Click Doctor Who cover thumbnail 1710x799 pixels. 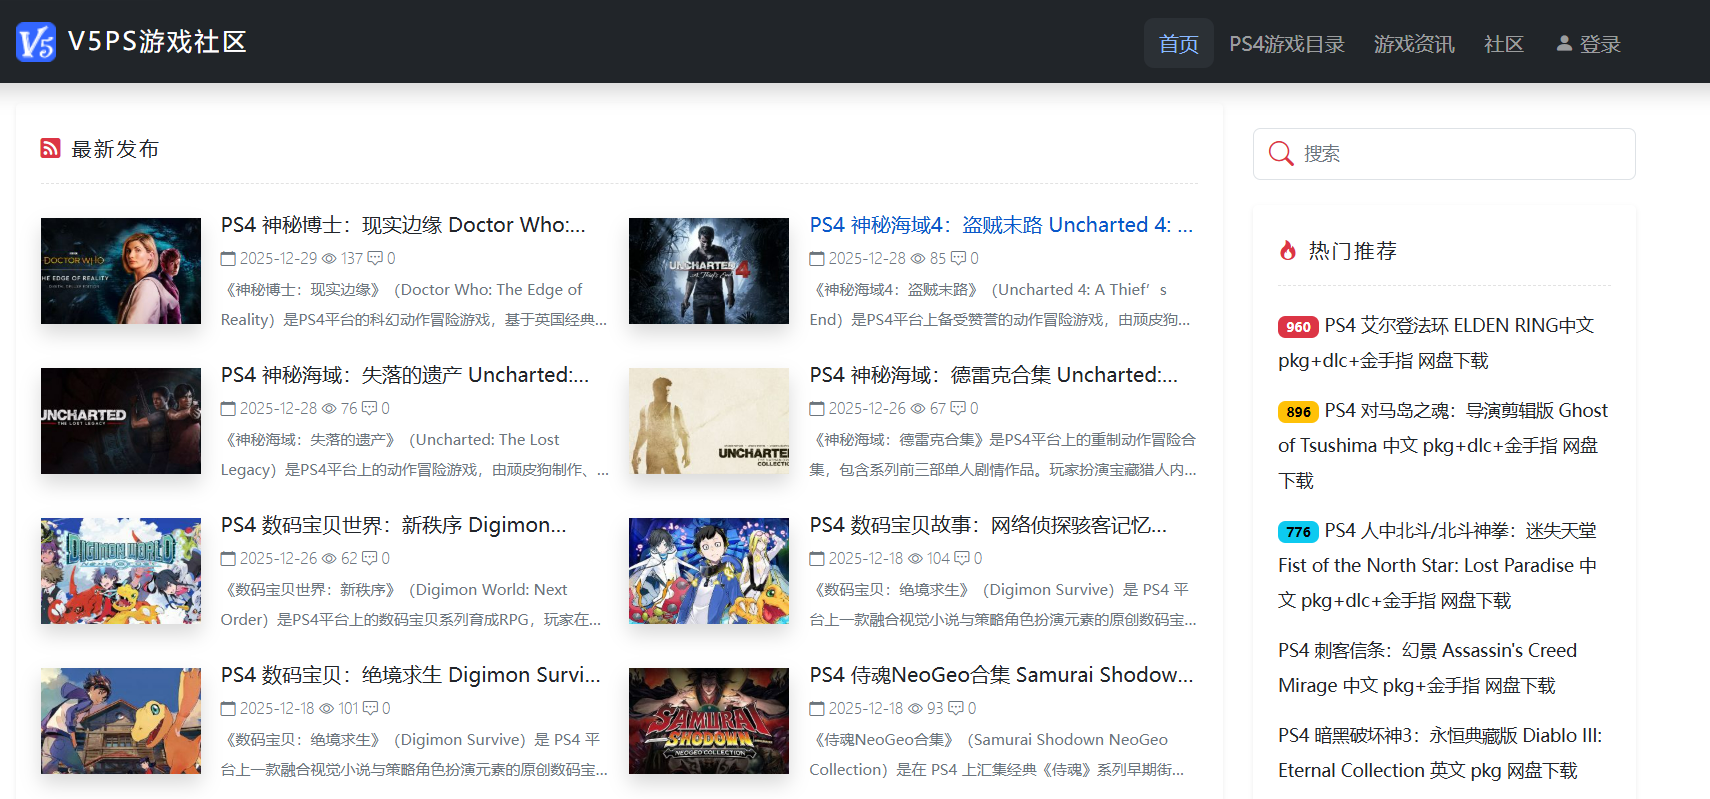click(x=121, y=271)
